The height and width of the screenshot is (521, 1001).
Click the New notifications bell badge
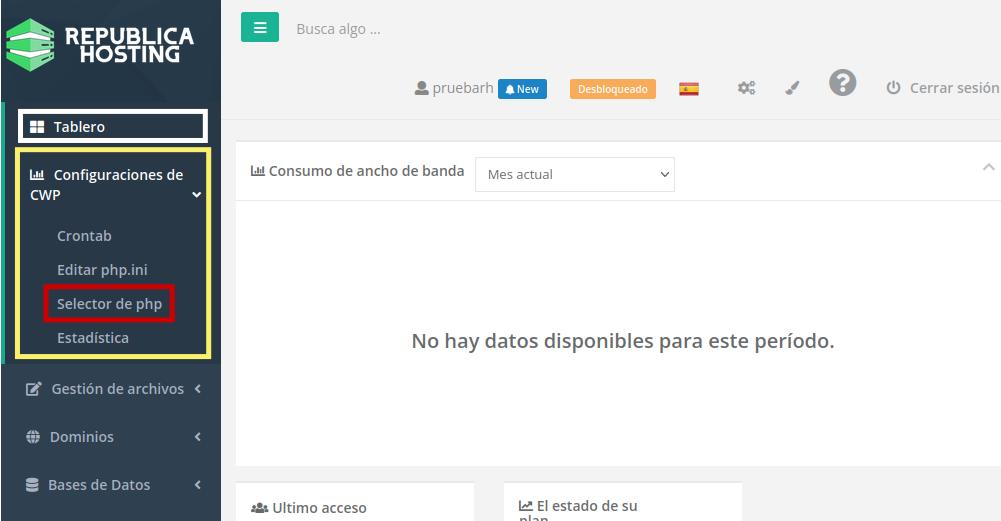coord(522,89)
